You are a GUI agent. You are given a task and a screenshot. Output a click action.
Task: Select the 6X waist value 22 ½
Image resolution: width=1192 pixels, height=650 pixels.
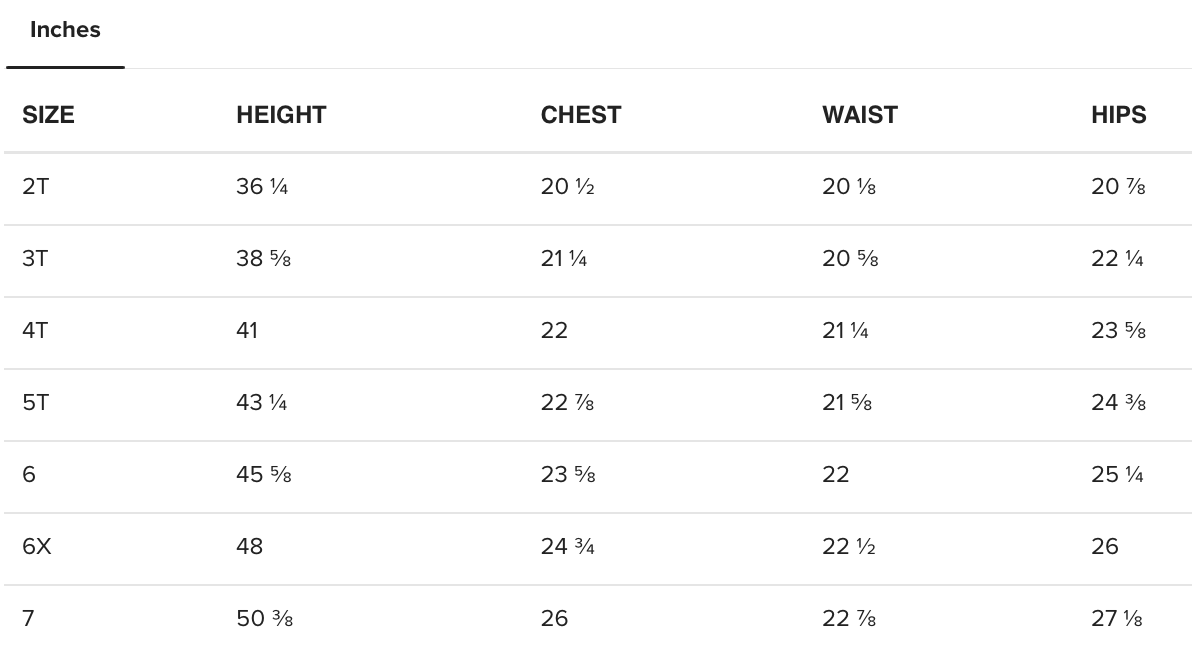point(849,547)
